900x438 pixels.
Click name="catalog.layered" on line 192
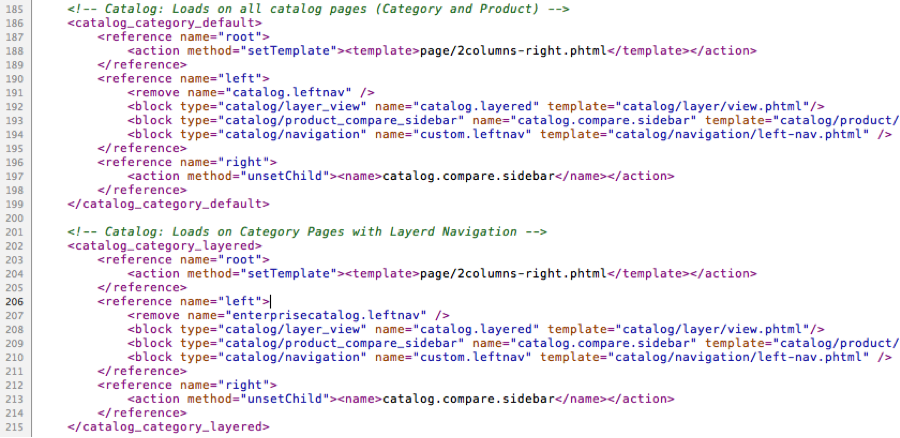(x=457, y=106)
